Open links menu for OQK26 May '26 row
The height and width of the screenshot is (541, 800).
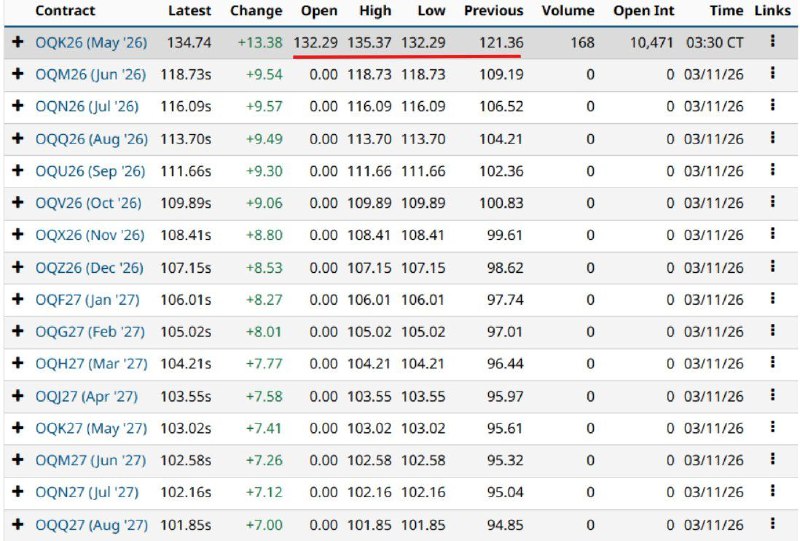coord(772,42)
